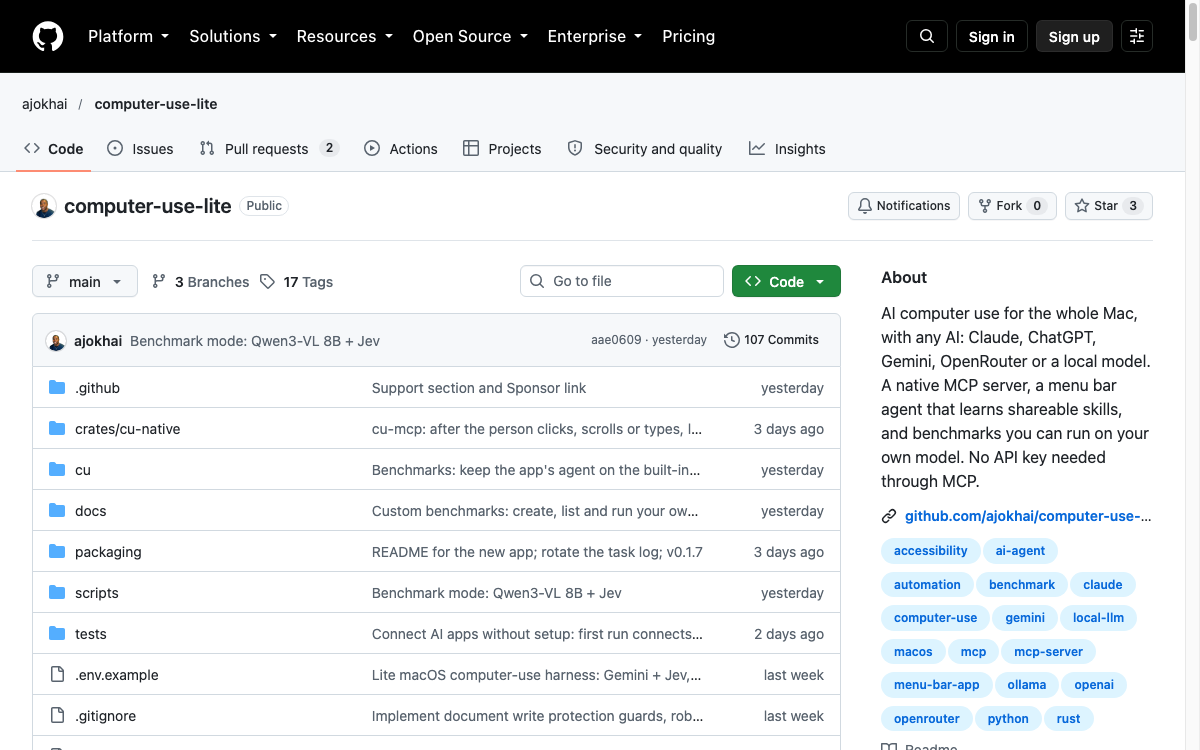
Task: Click the tests folder icon
Action: 57,634
